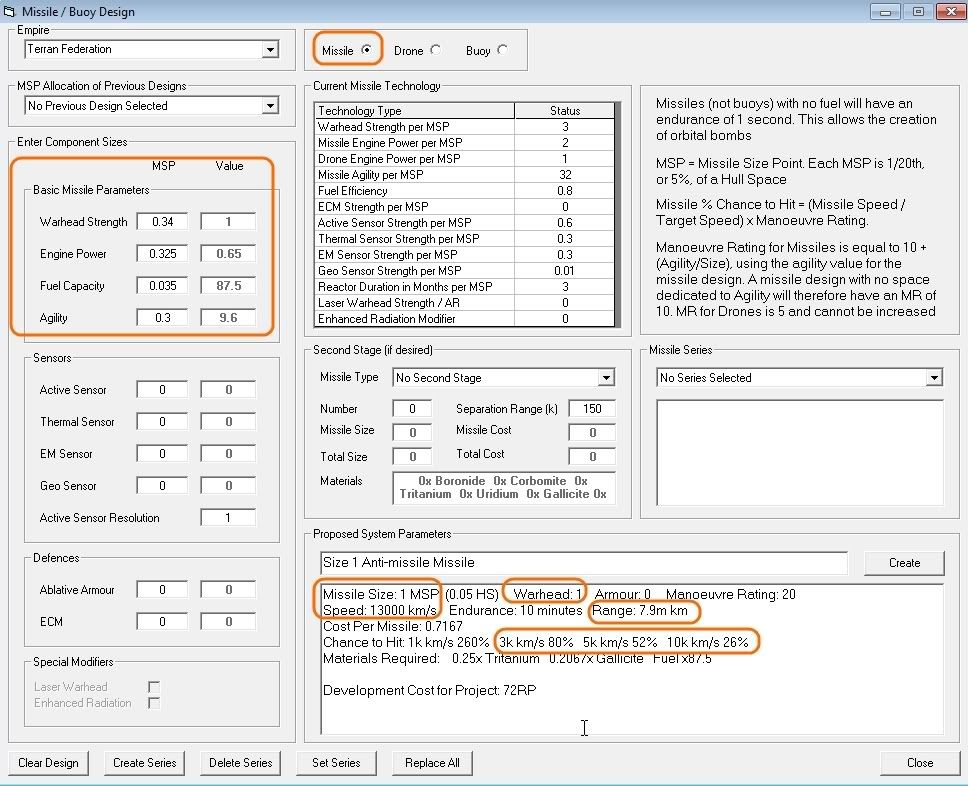Select the 'Warhead Strength per MSP' table row

click(465, 127)
